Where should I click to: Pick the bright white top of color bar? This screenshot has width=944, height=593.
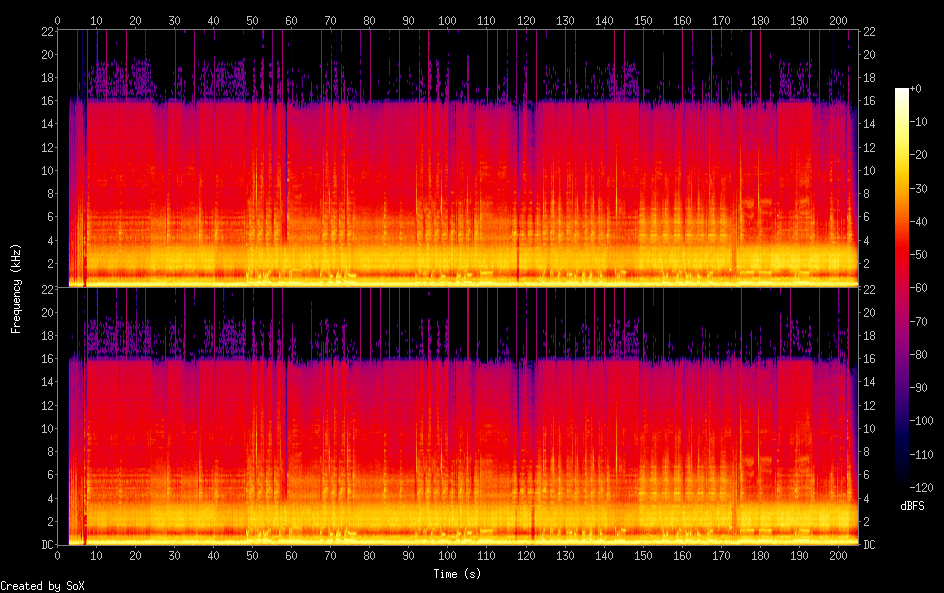[902, 93]
